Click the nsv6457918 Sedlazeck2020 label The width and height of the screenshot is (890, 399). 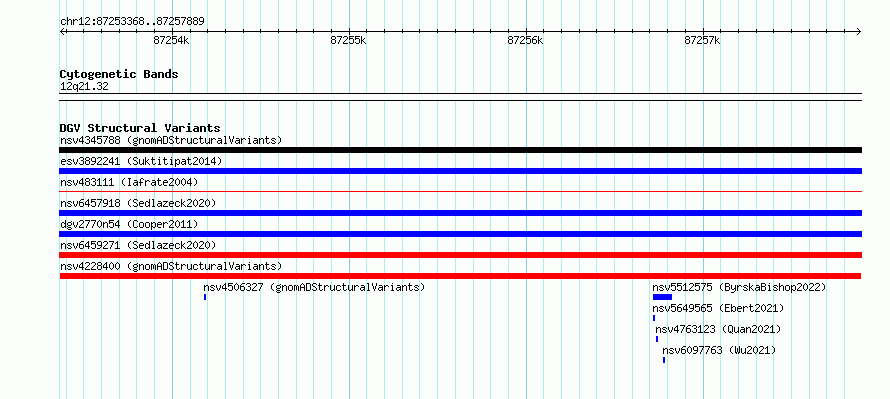[x=138, y=203]
